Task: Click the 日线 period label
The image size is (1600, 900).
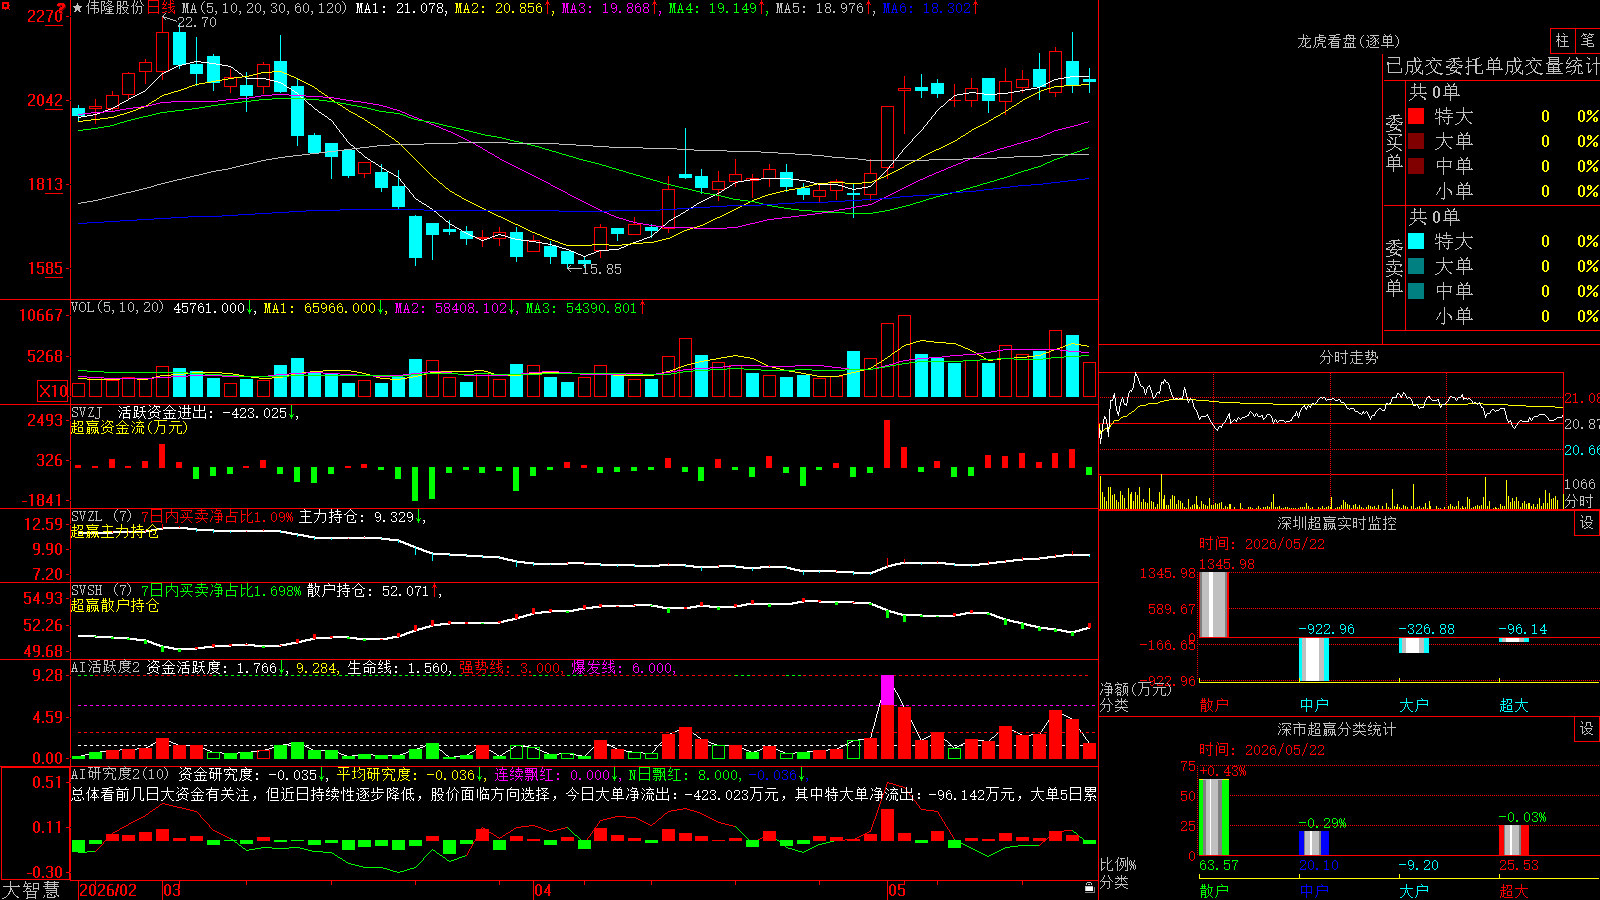Action: [x=161, y=8]
